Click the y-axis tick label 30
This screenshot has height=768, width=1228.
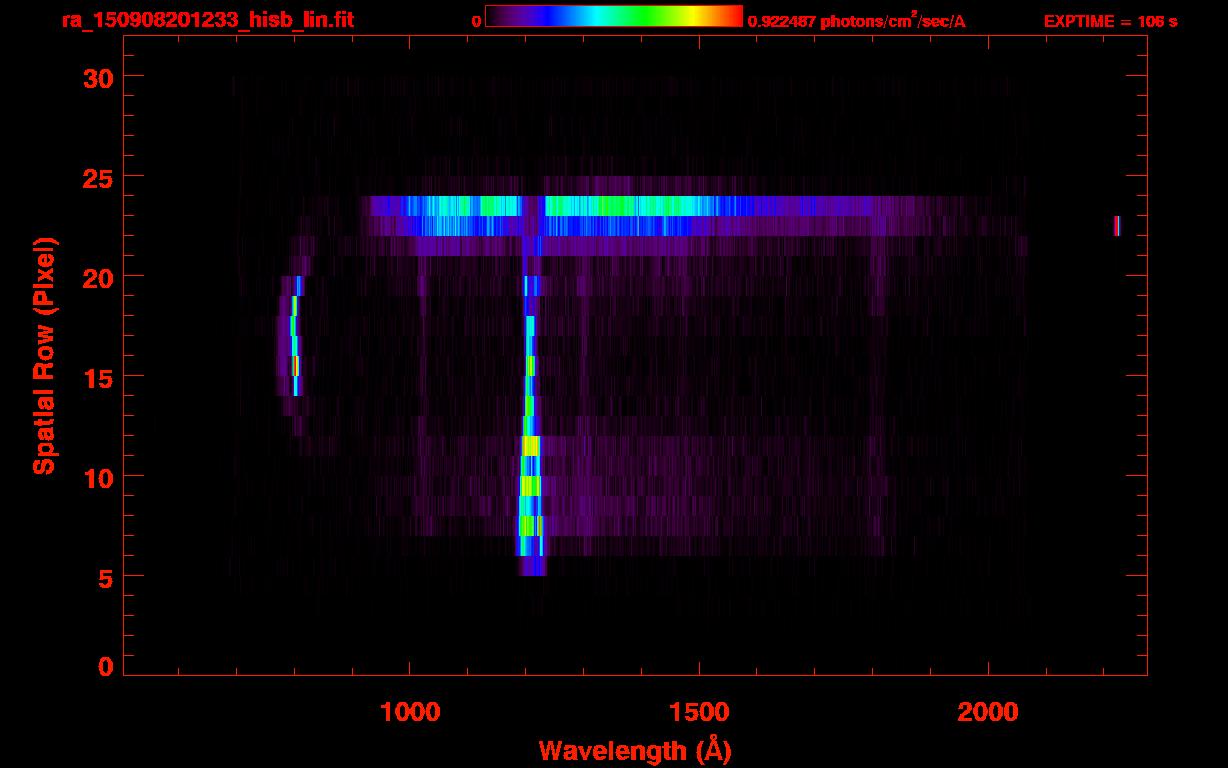(97, 77)
